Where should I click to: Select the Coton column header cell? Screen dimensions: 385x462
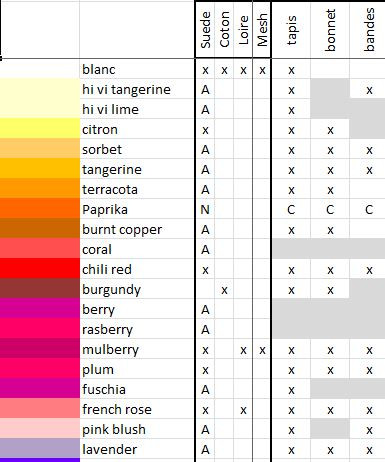pyautogui.click(x=224, y=30)
